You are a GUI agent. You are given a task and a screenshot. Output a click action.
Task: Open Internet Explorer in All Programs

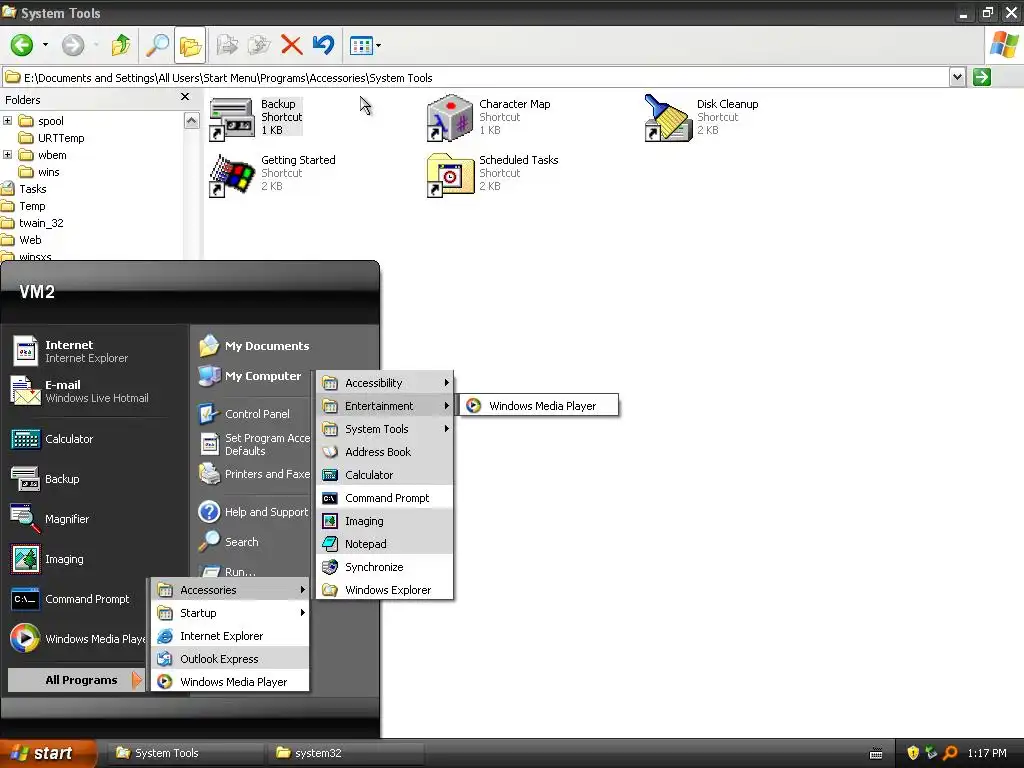[231, 635]
